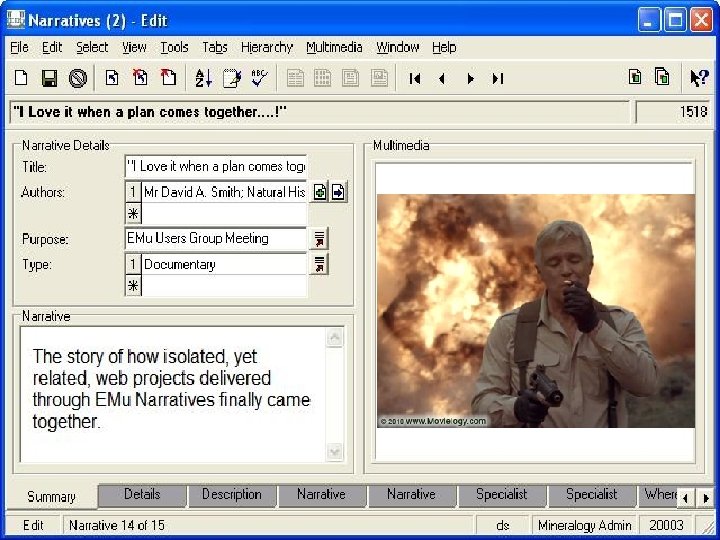Image resolution: width=720 pixels, height=540 pixels.
Task: Click into the Title field
Action: pyautogui.click(x=215, y=166)
